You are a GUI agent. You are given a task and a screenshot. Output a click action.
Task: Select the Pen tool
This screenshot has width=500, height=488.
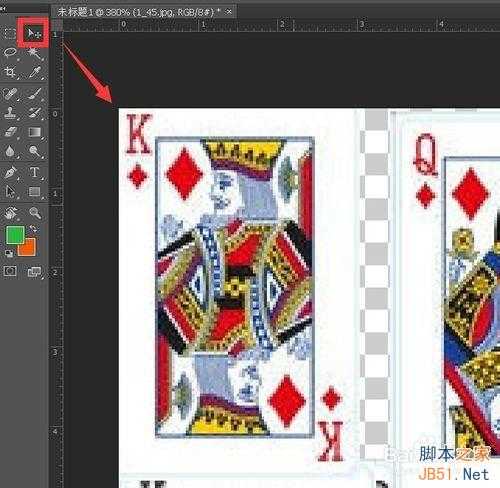(10, 173)
